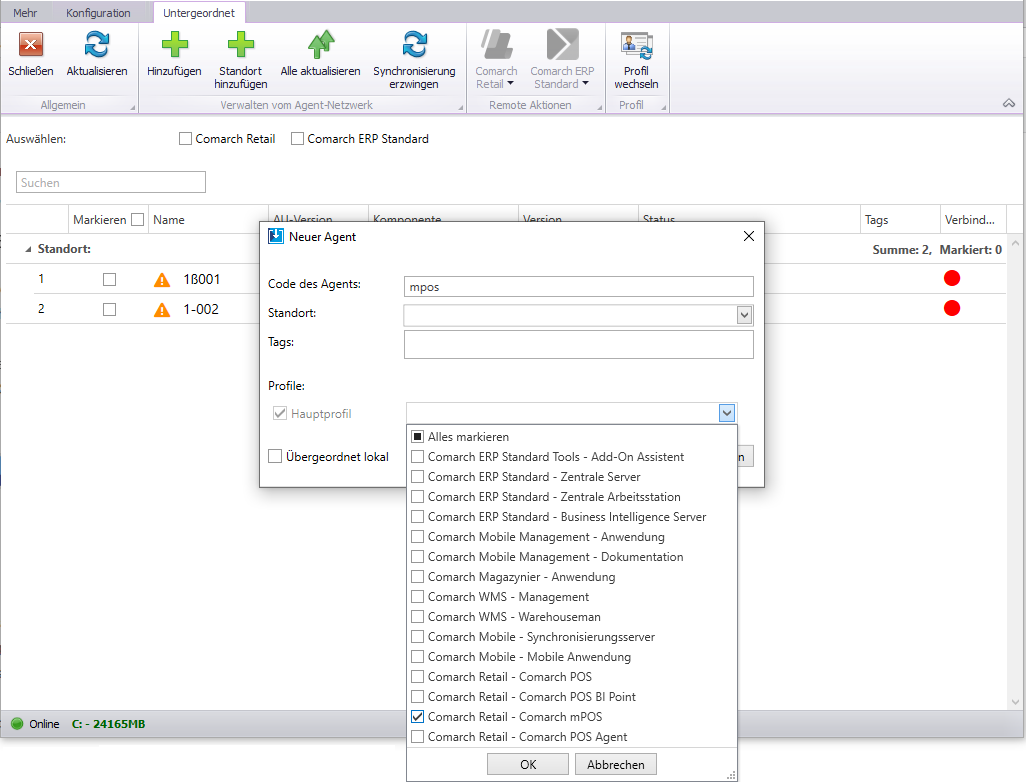Toggle the Markieren header checkbox
The height and width of the screenshot is (782, 1026).
coord(137,220)
